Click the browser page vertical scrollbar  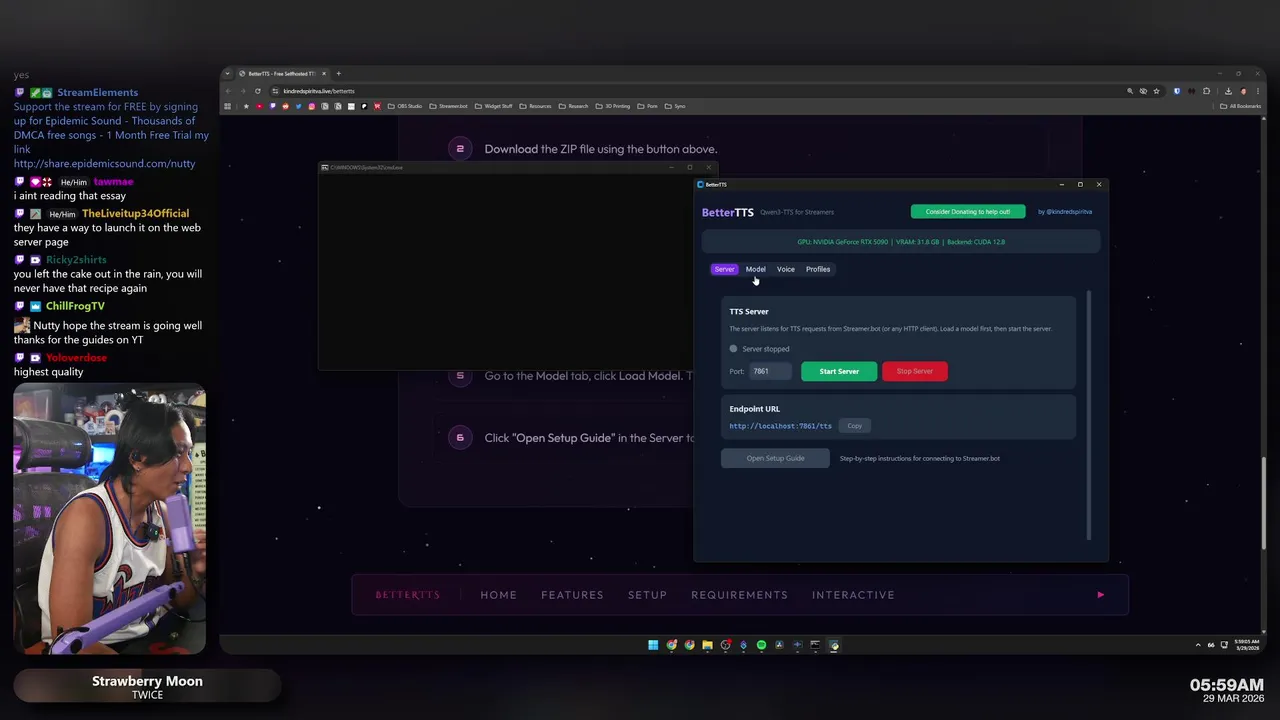pyautogui.click(x=1264, y=503)
